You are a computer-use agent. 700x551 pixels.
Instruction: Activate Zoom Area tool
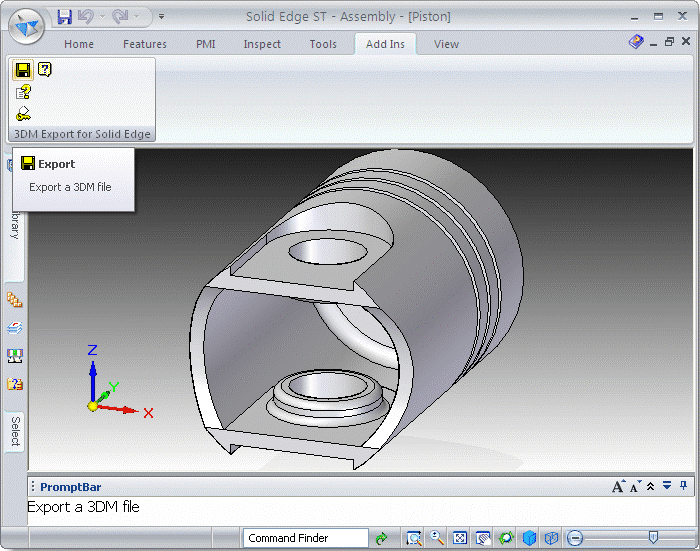coord(414,538)
